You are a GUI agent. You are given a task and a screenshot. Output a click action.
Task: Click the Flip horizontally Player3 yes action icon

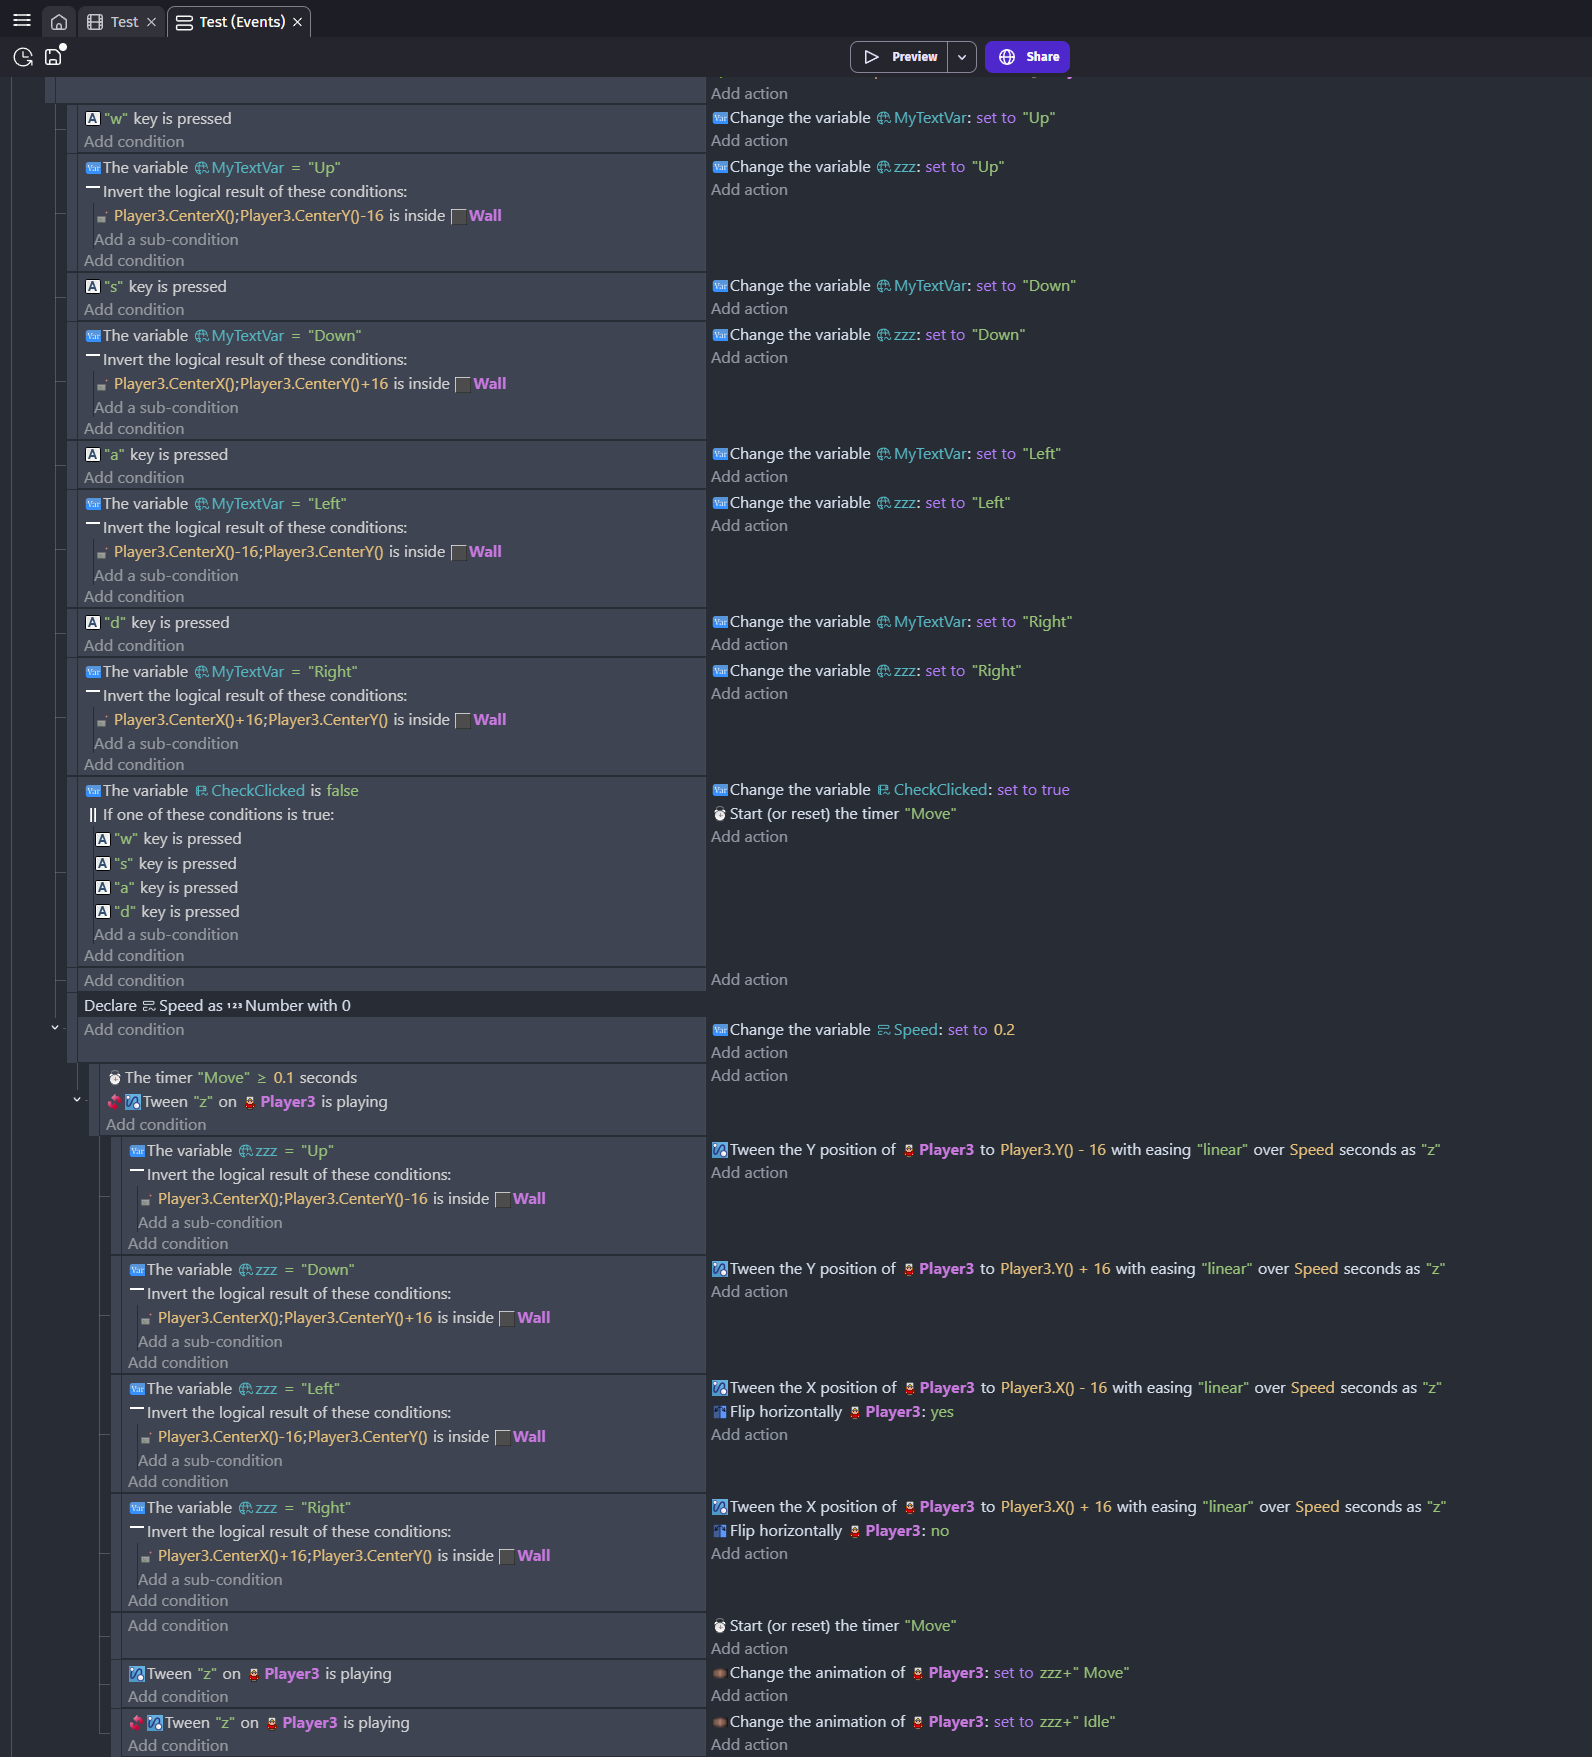click(719, 1412)
